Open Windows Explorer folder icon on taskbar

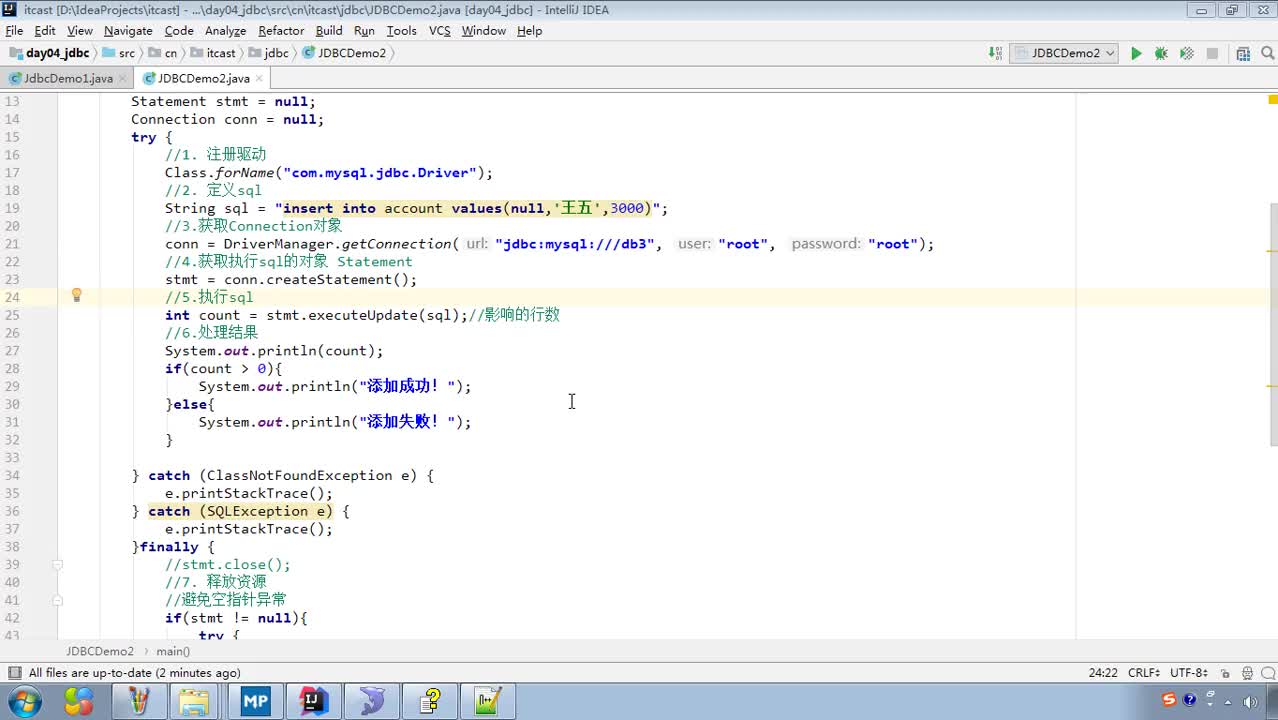(x=196, y=701)
